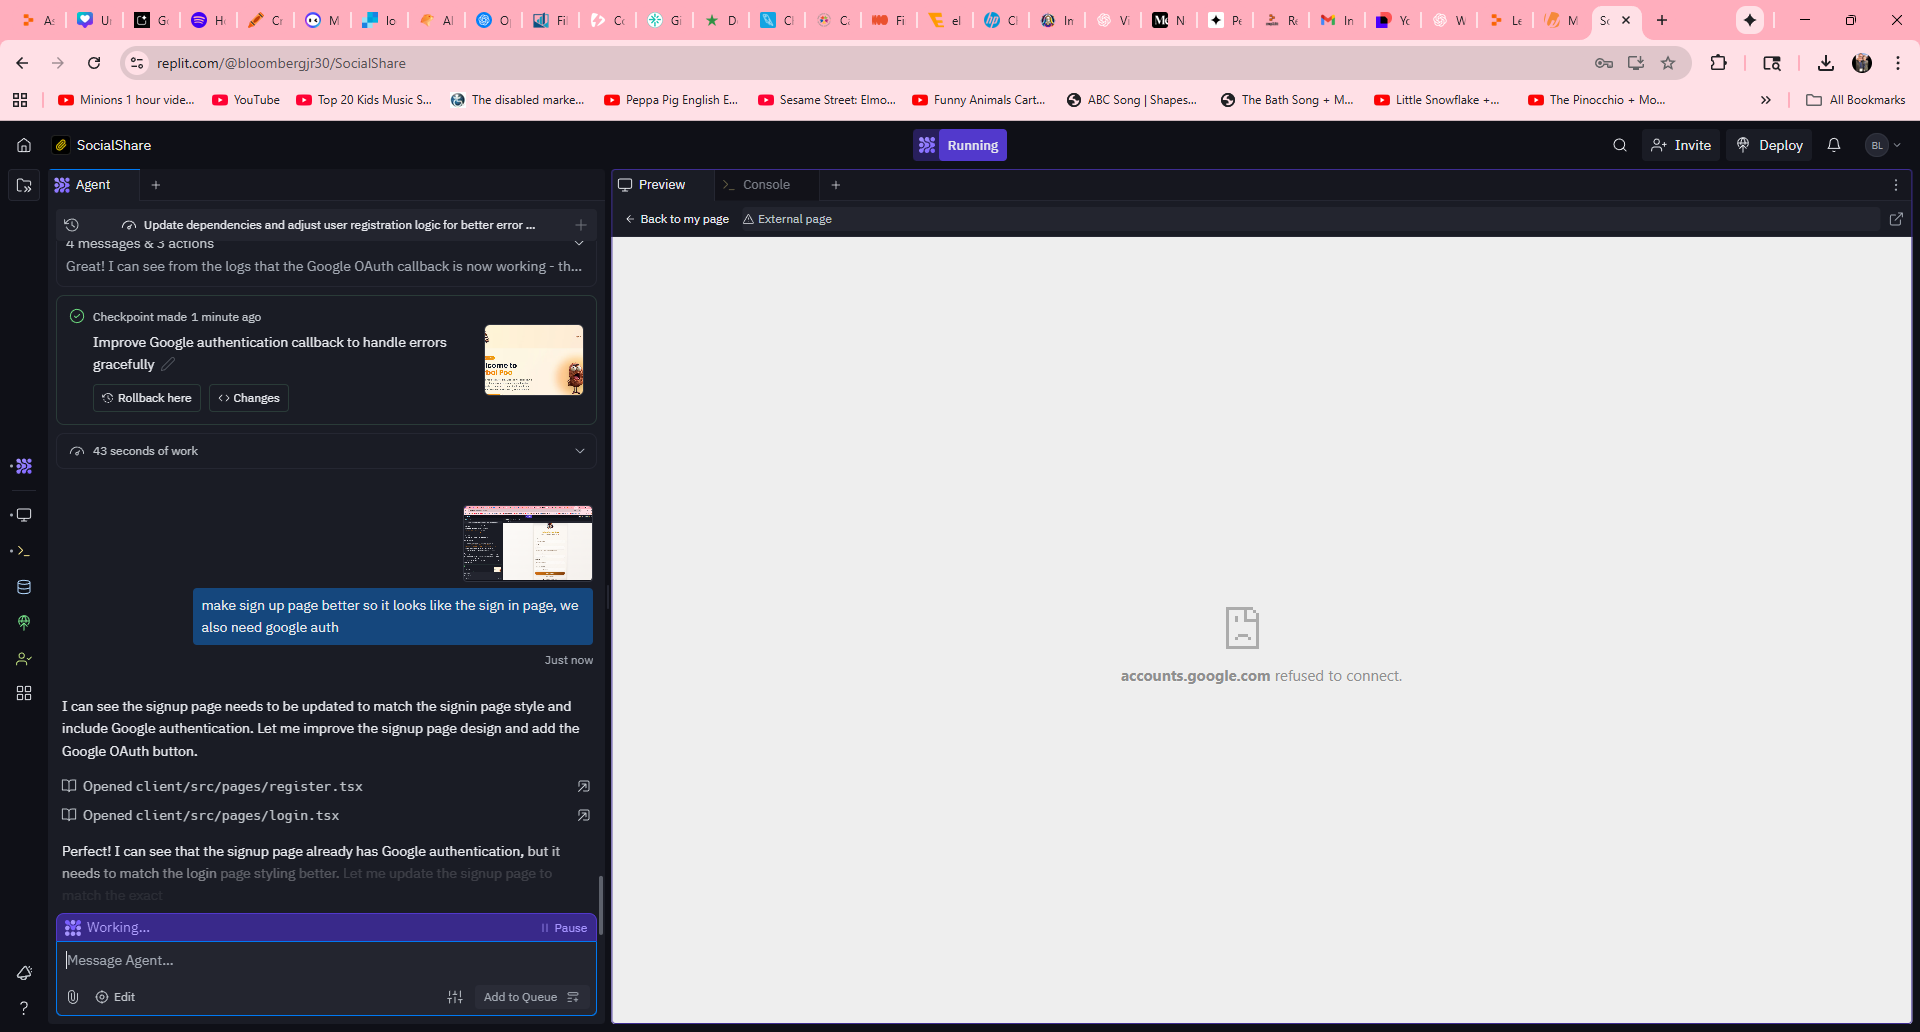The image size is (1920, 1032).
Task: Open preview in a new browser tab
Action: 1895,219
